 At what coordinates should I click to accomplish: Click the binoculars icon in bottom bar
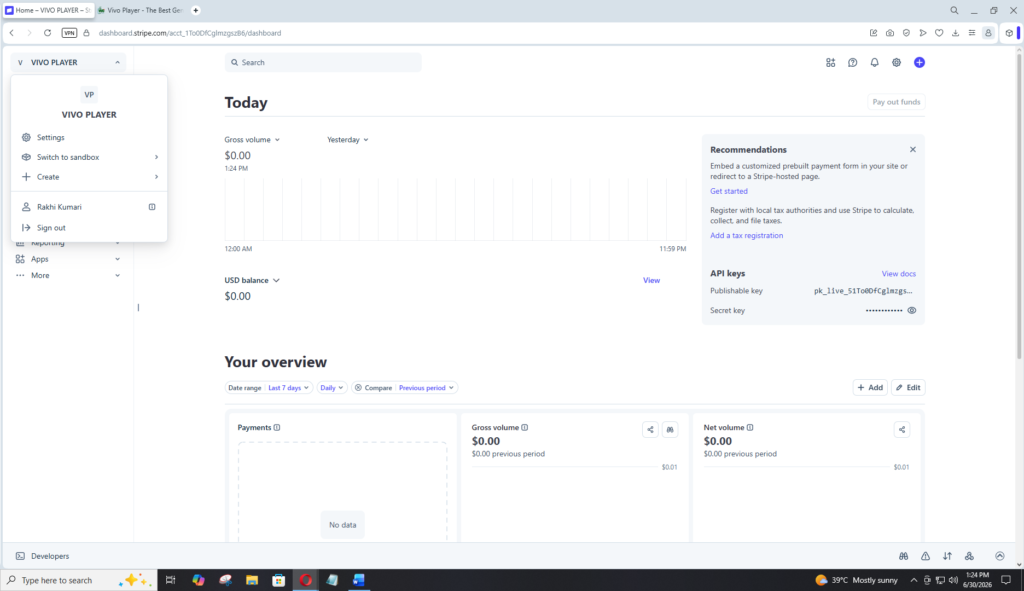(x=903, y=556)
